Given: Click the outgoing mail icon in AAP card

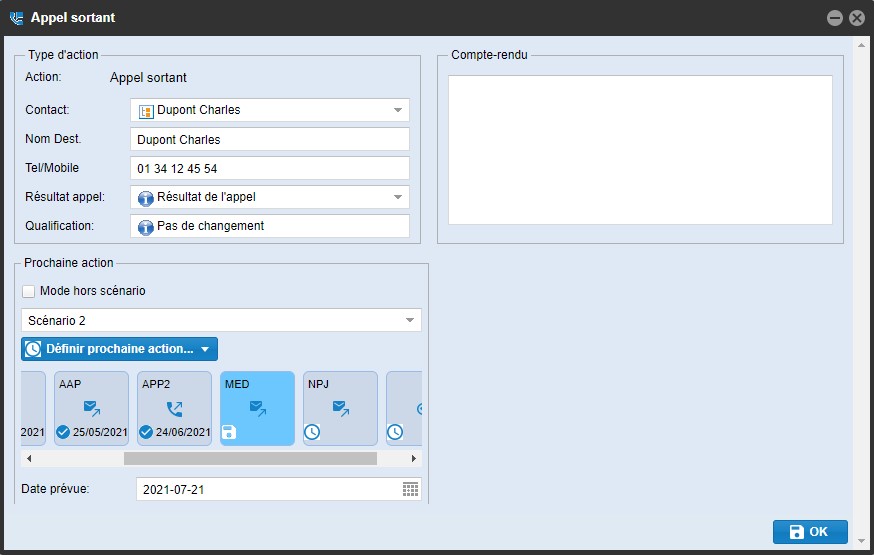Looking at the screenshot, I should tap(92, 408).
